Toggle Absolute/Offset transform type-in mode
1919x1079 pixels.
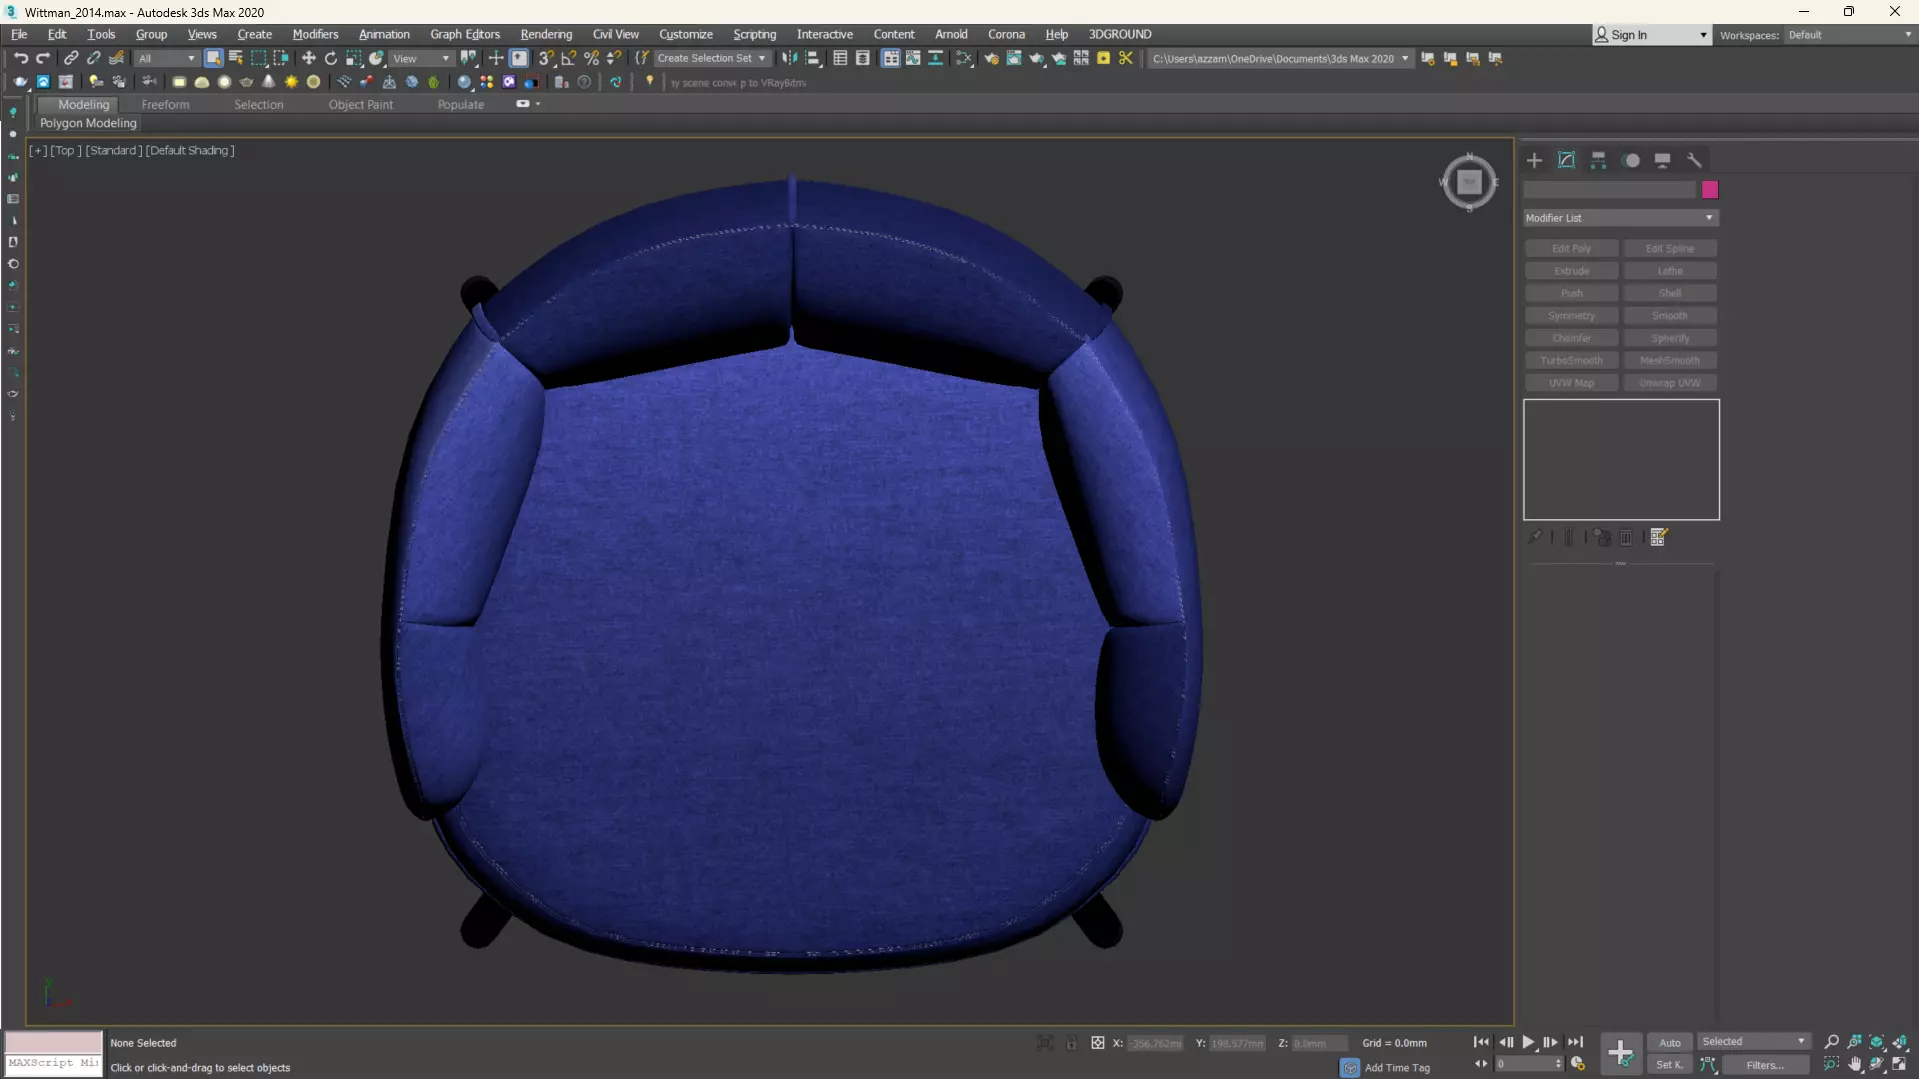click(1098, 1043)
